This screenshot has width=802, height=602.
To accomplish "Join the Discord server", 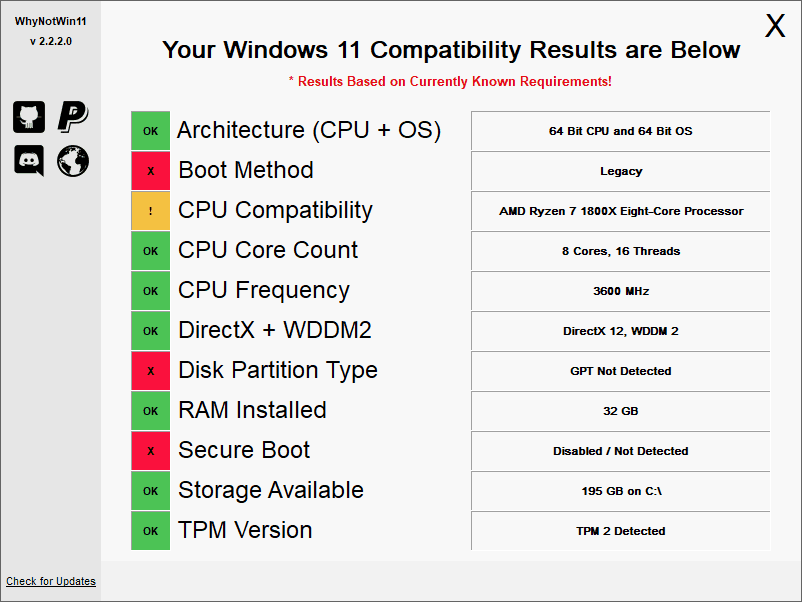I will [28, 161].
